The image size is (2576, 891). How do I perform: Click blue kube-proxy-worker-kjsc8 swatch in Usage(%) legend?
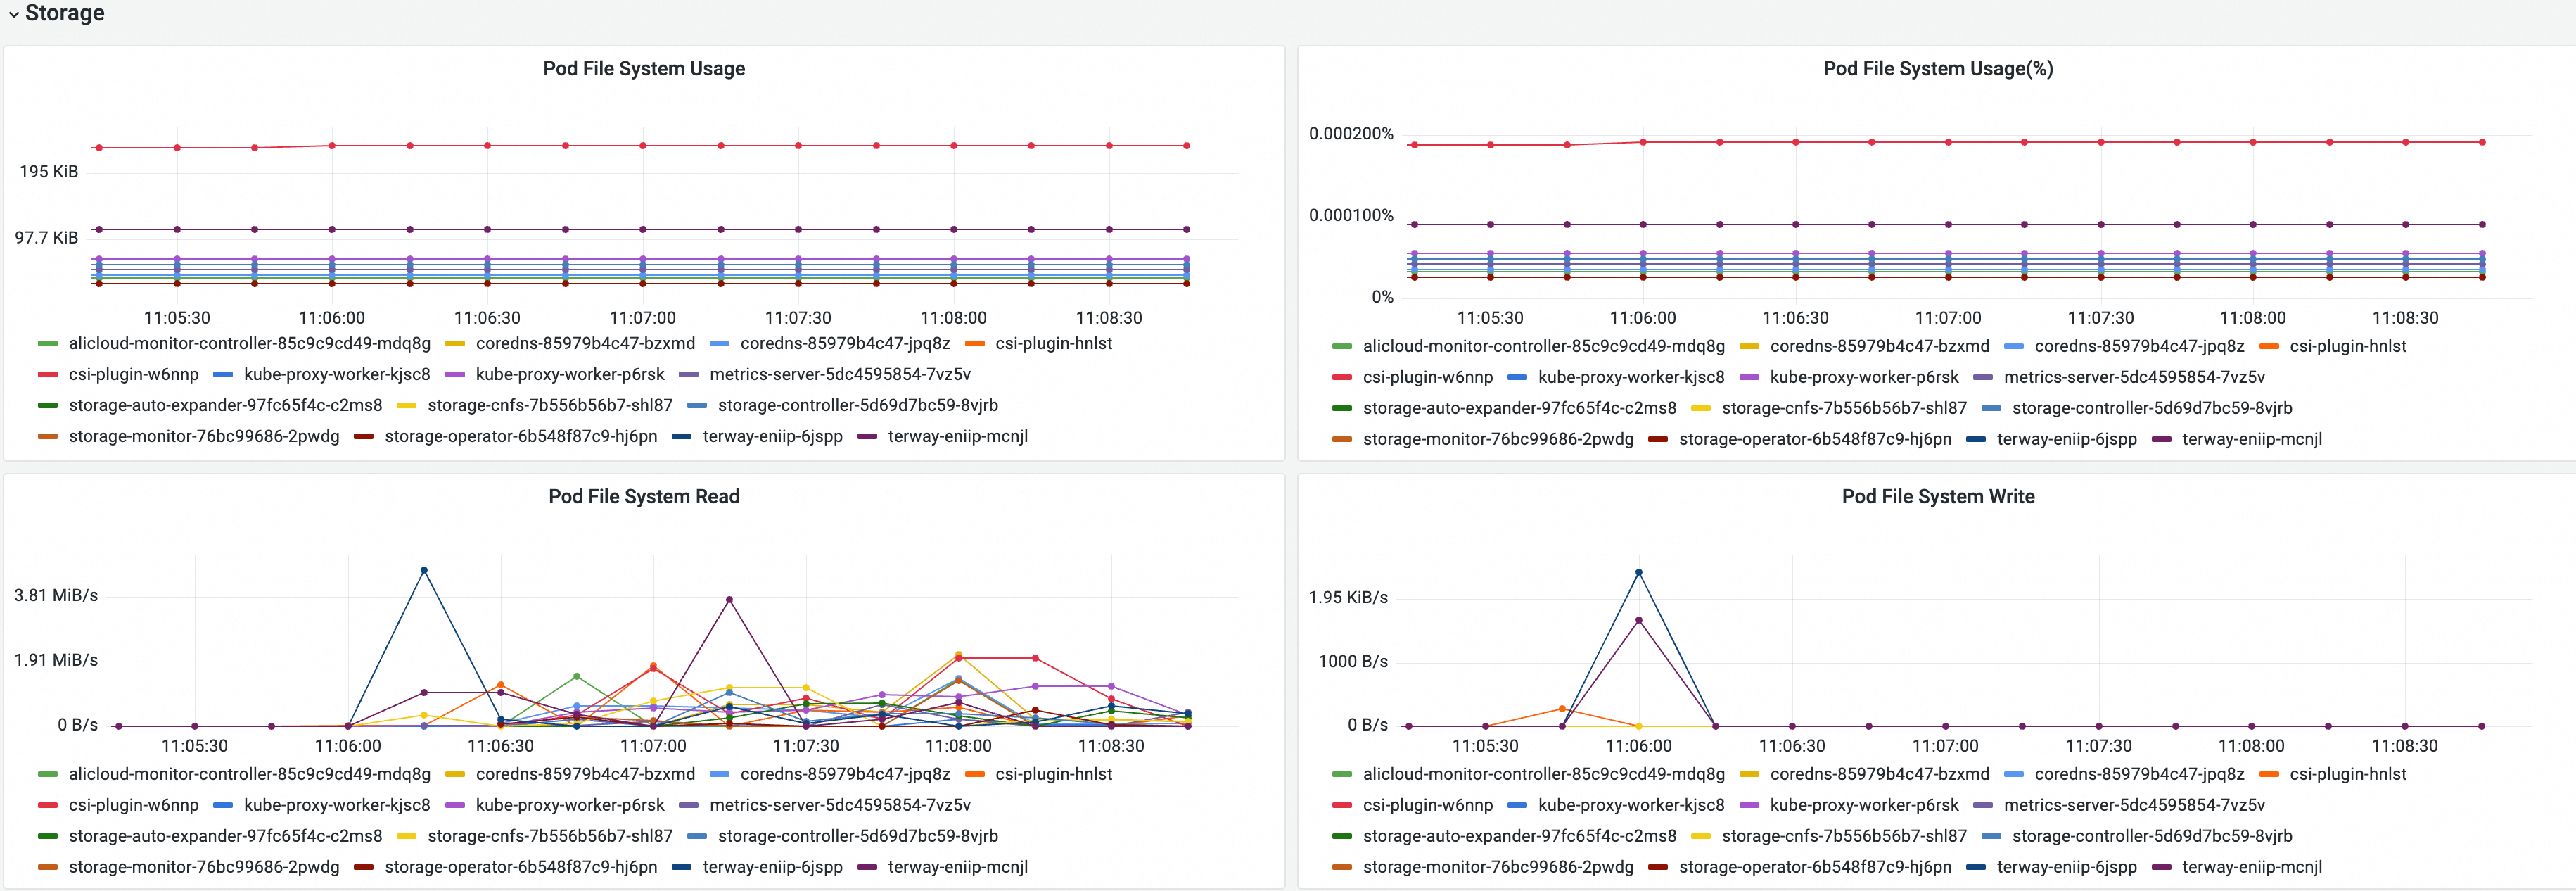tap(1516, 378)
